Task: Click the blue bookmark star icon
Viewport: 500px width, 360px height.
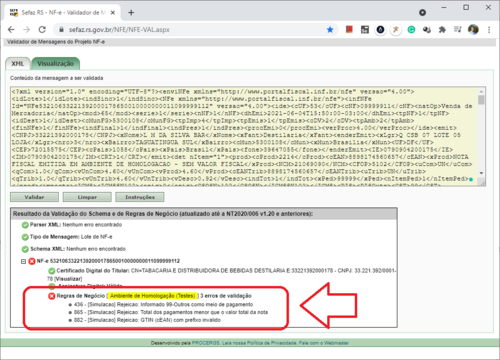Action: point(330,30)
